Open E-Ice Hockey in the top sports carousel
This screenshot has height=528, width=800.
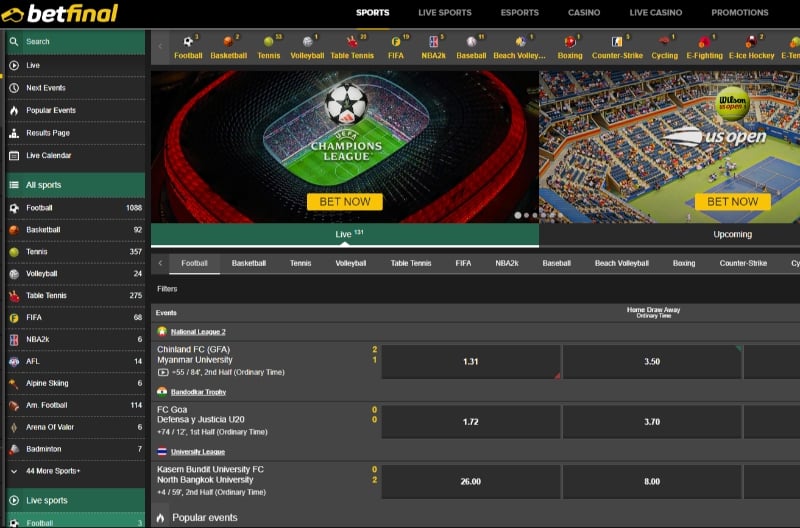coord(752,48)
